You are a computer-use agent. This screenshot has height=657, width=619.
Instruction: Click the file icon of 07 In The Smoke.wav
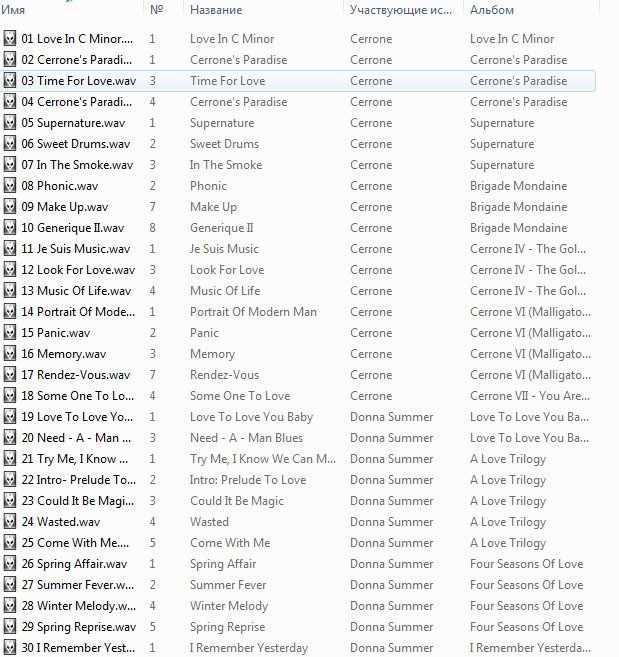(x=10, y=165)
